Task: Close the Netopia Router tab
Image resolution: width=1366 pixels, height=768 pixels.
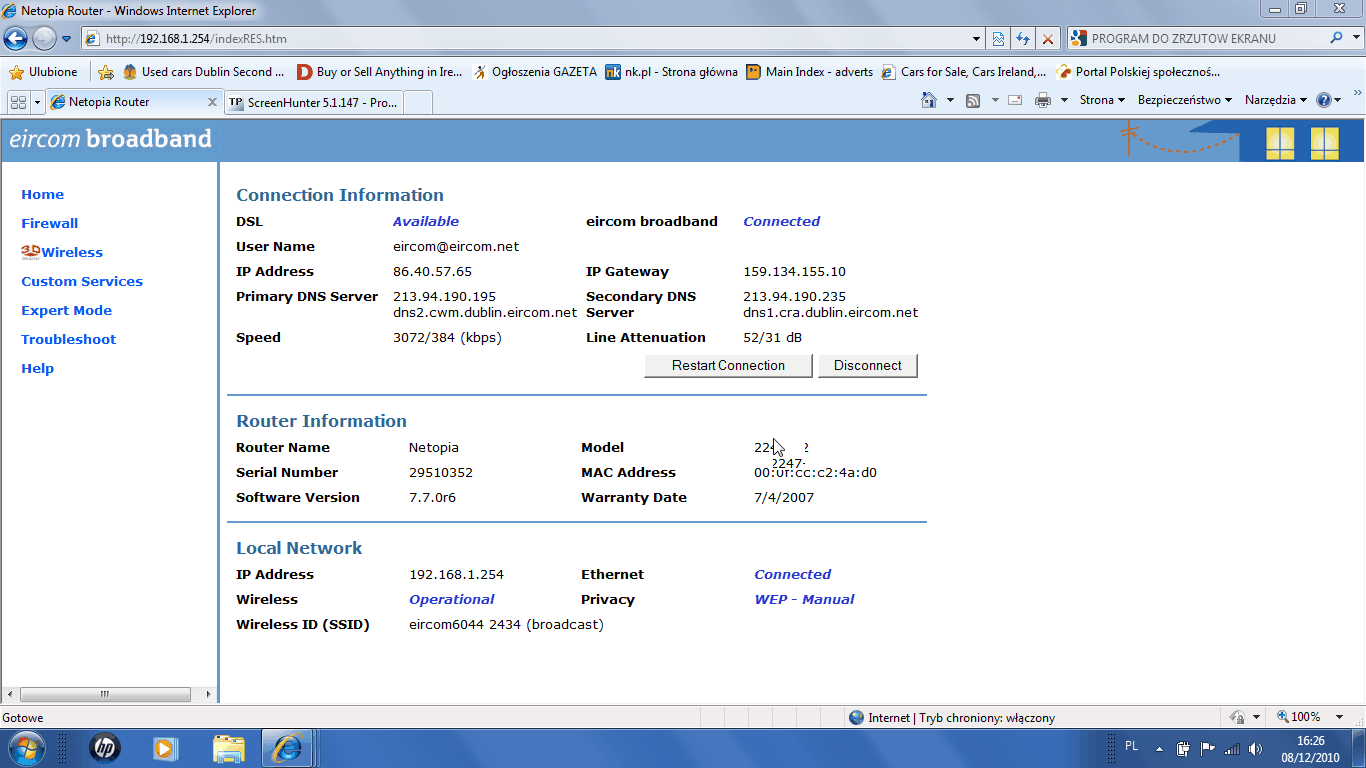Action: [x=212, y=102]
